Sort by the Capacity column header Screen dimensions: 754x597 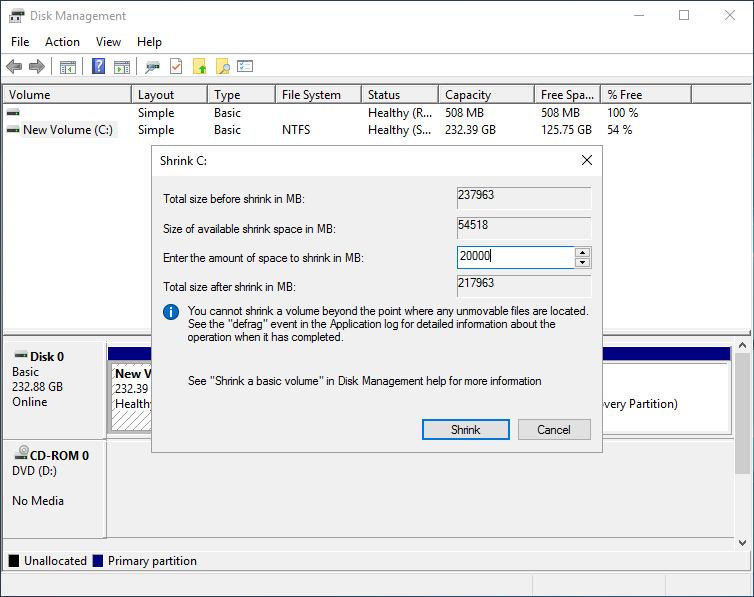coord(486,95)
